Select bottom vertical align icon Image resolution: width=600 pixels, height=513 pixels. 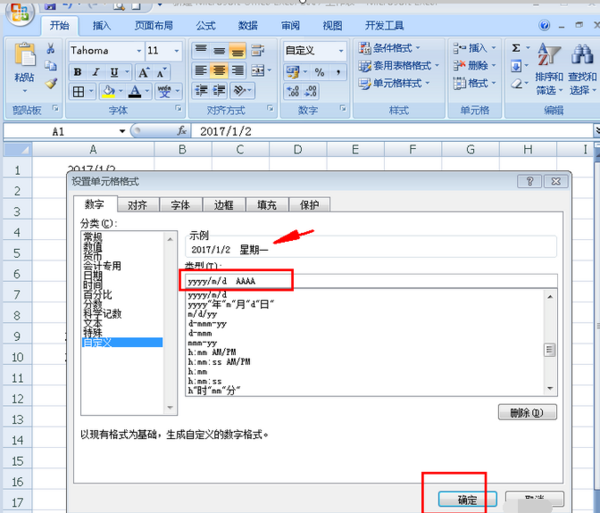click(237, 50)
